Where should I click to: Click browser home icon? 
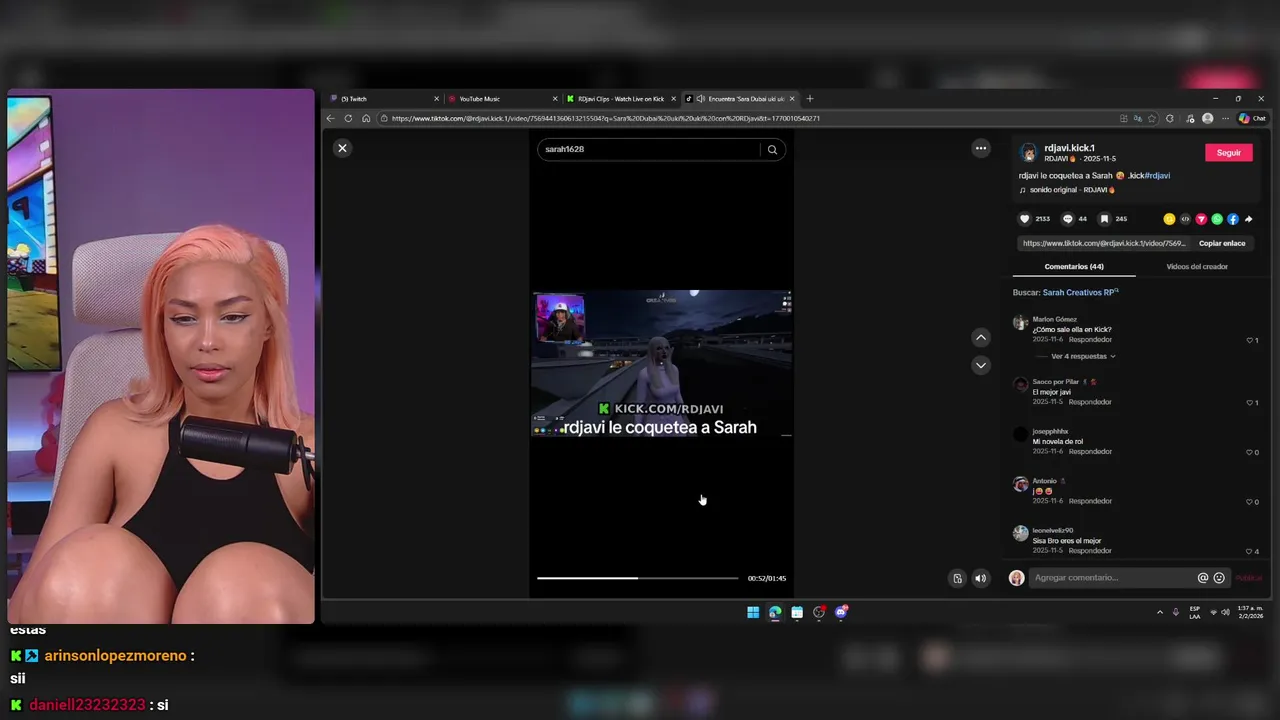click(x=366, y=118)
